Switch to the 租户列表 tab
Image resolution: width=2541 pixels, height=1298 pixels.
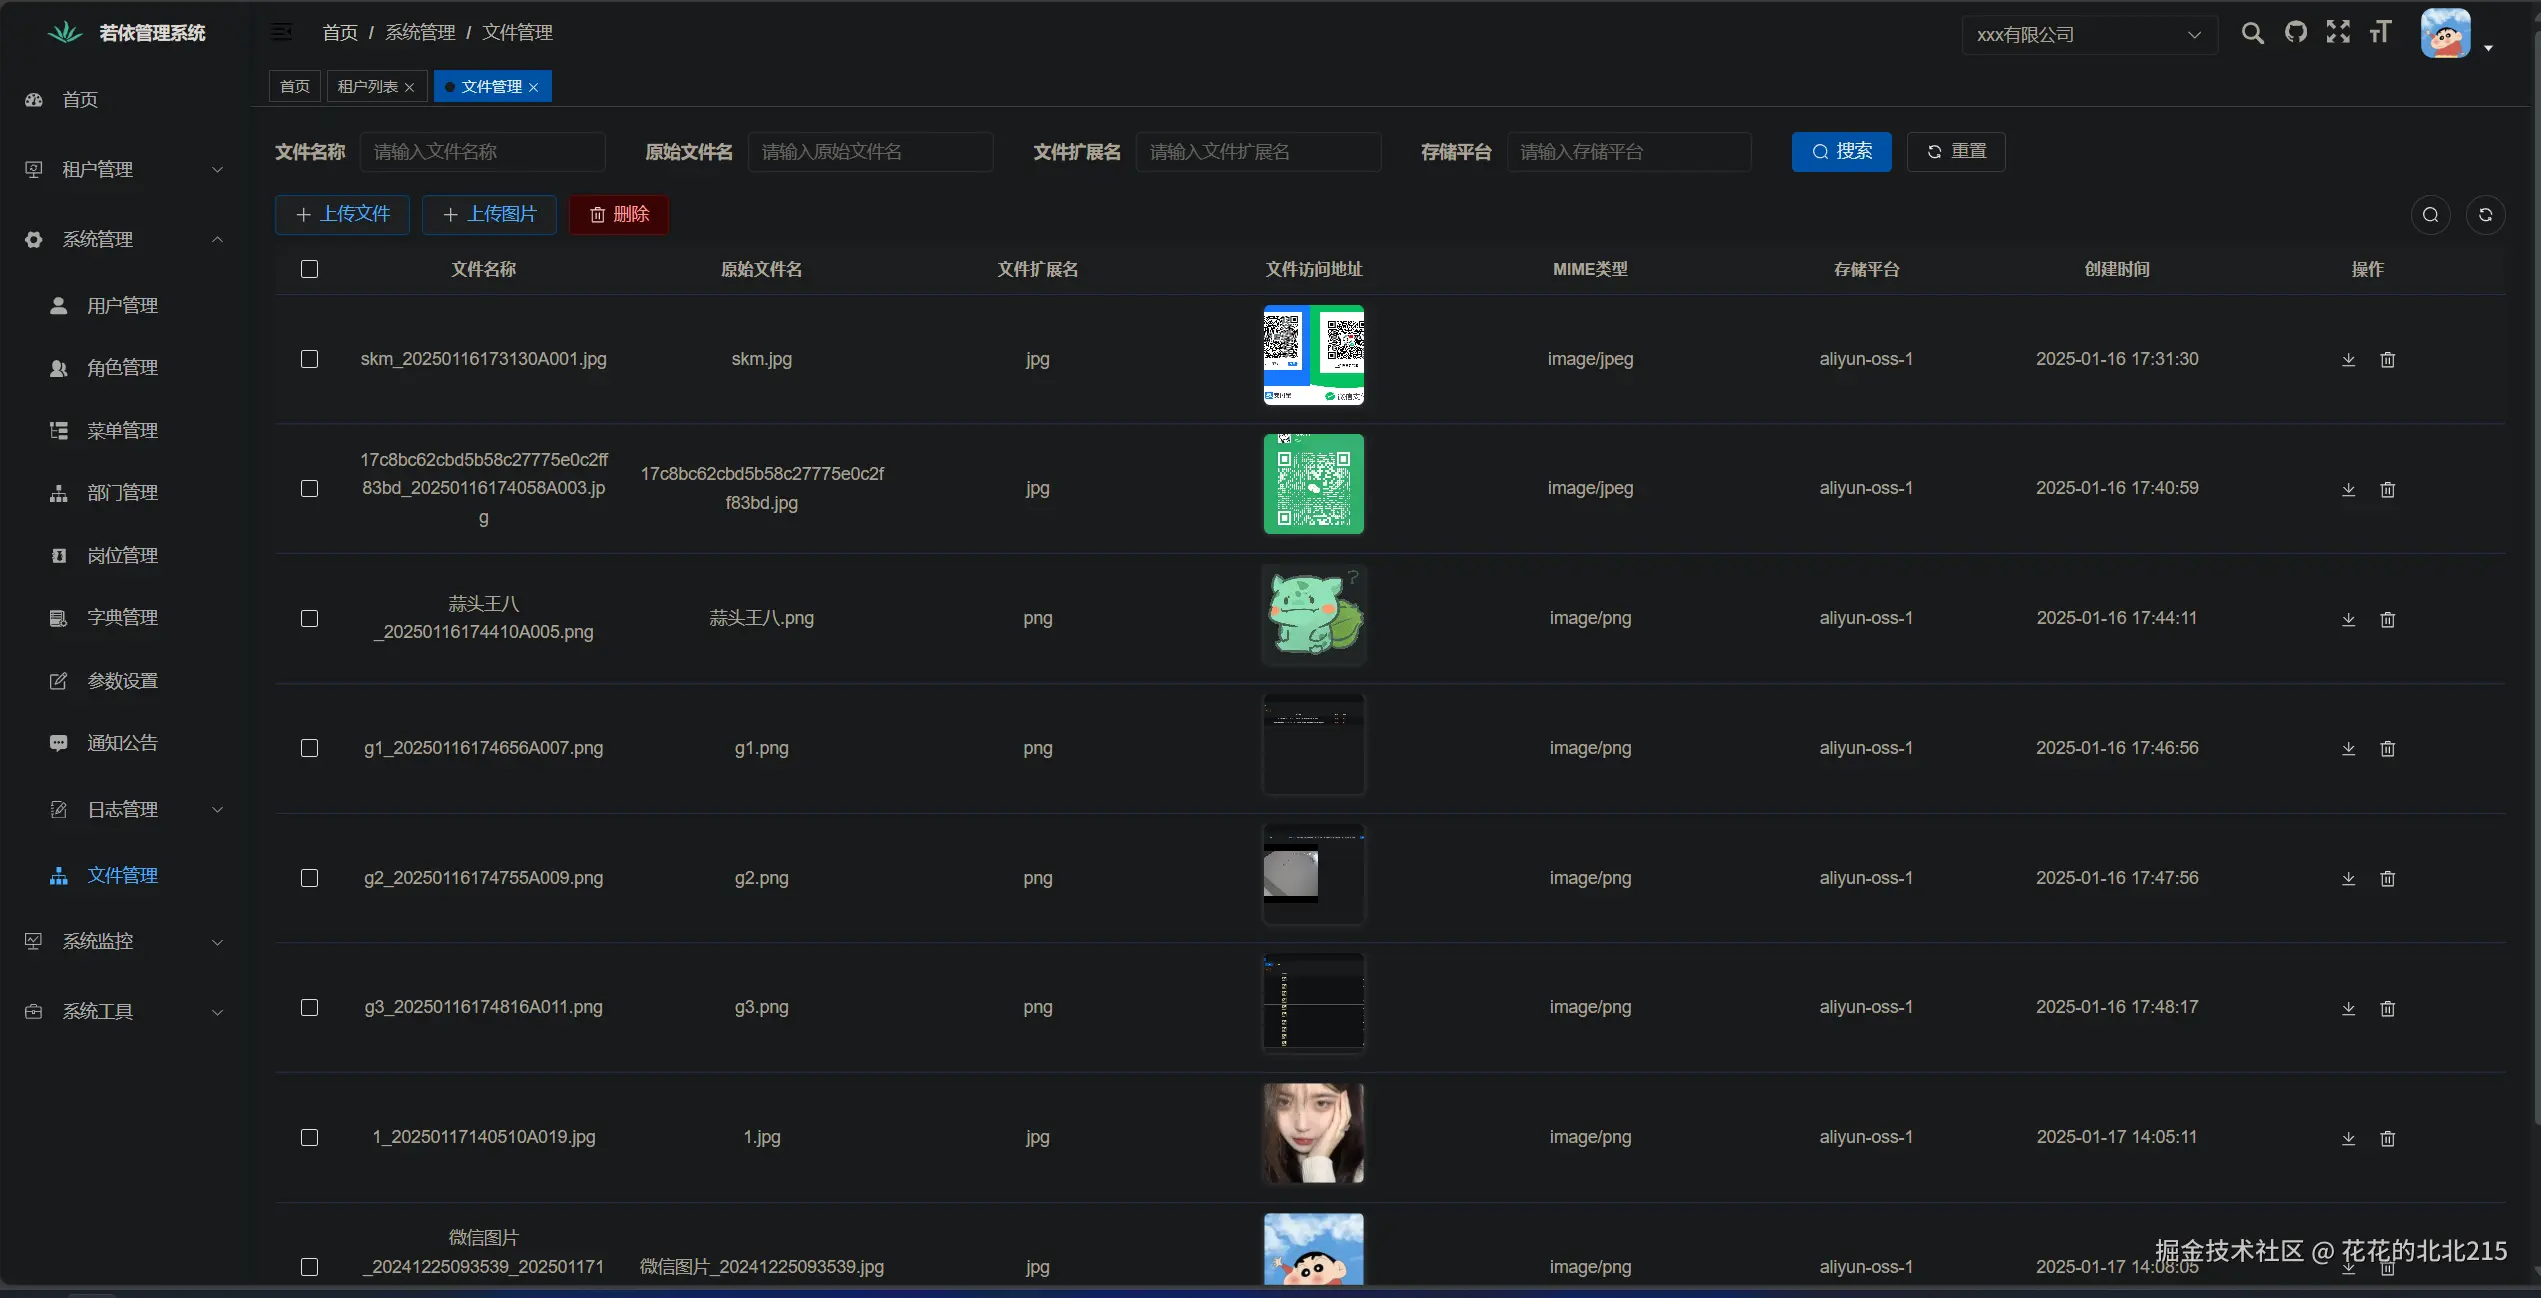pyautogui.click(x=368, y=87)
